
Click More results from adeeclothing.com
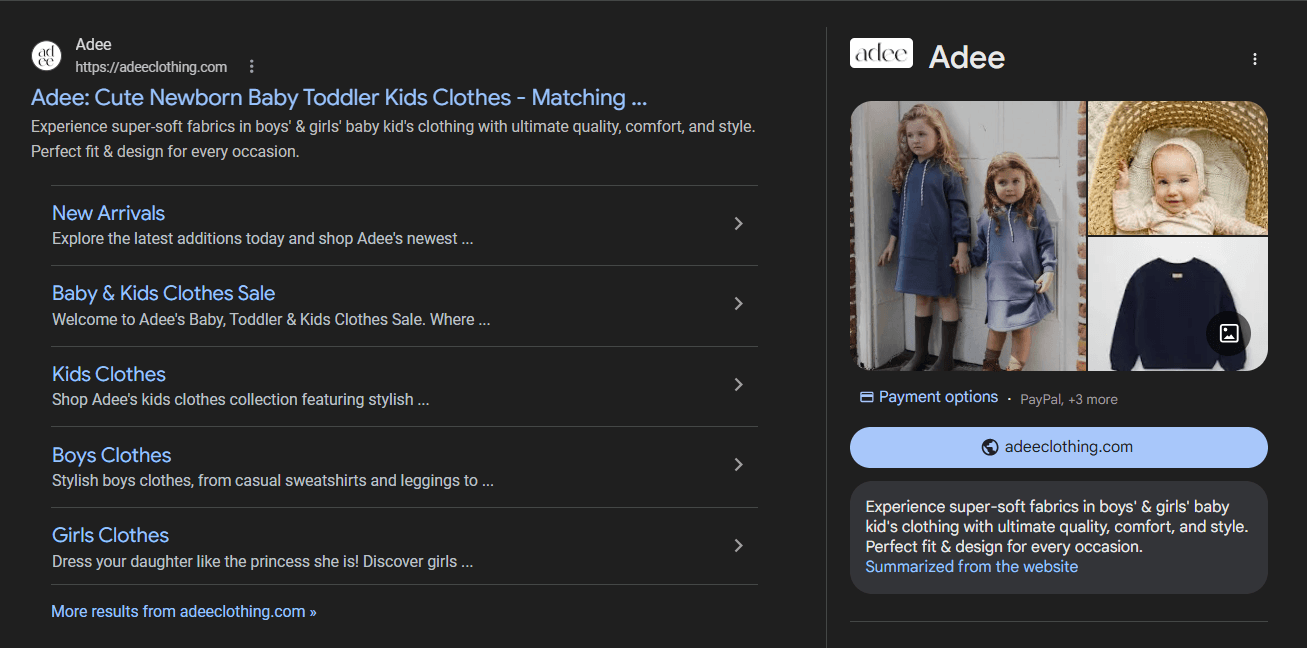point(183,611)
